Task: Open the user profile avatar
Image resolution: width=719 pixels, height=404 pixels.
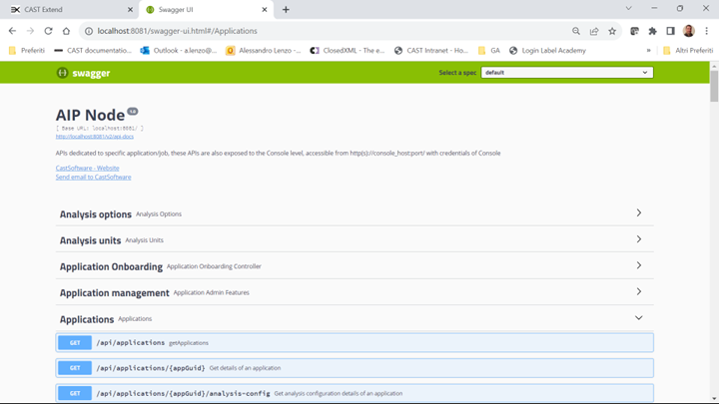Action: coord(689,31)
